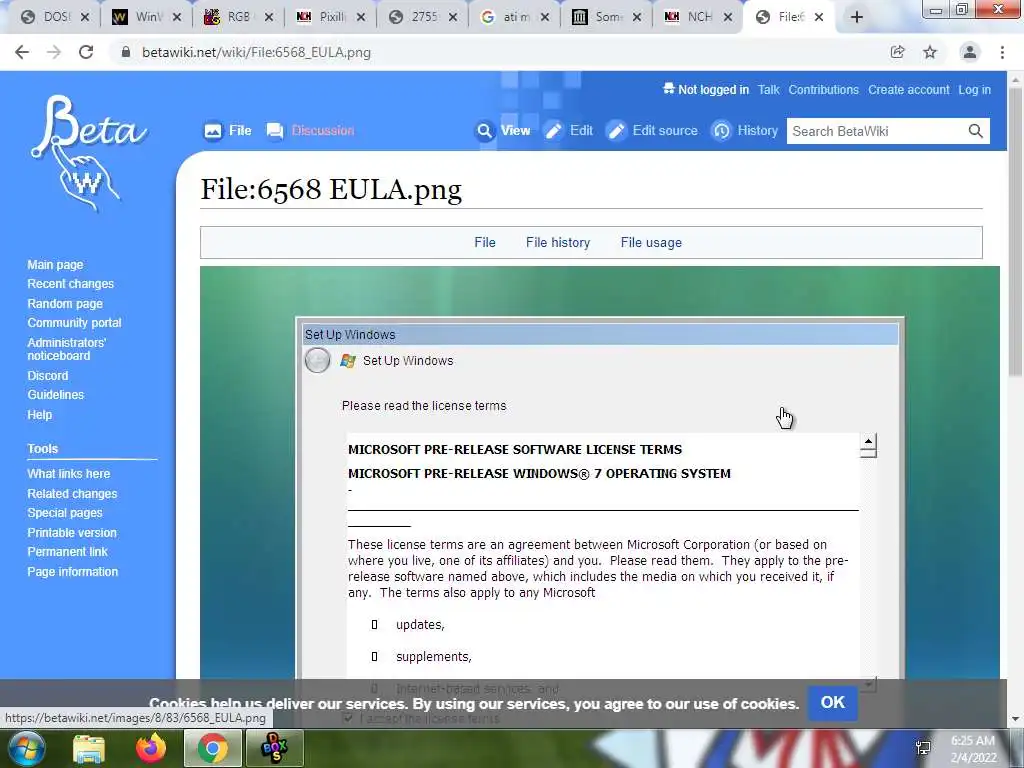Click the search magnifier in Search BetaWiki box

point(975,131)
